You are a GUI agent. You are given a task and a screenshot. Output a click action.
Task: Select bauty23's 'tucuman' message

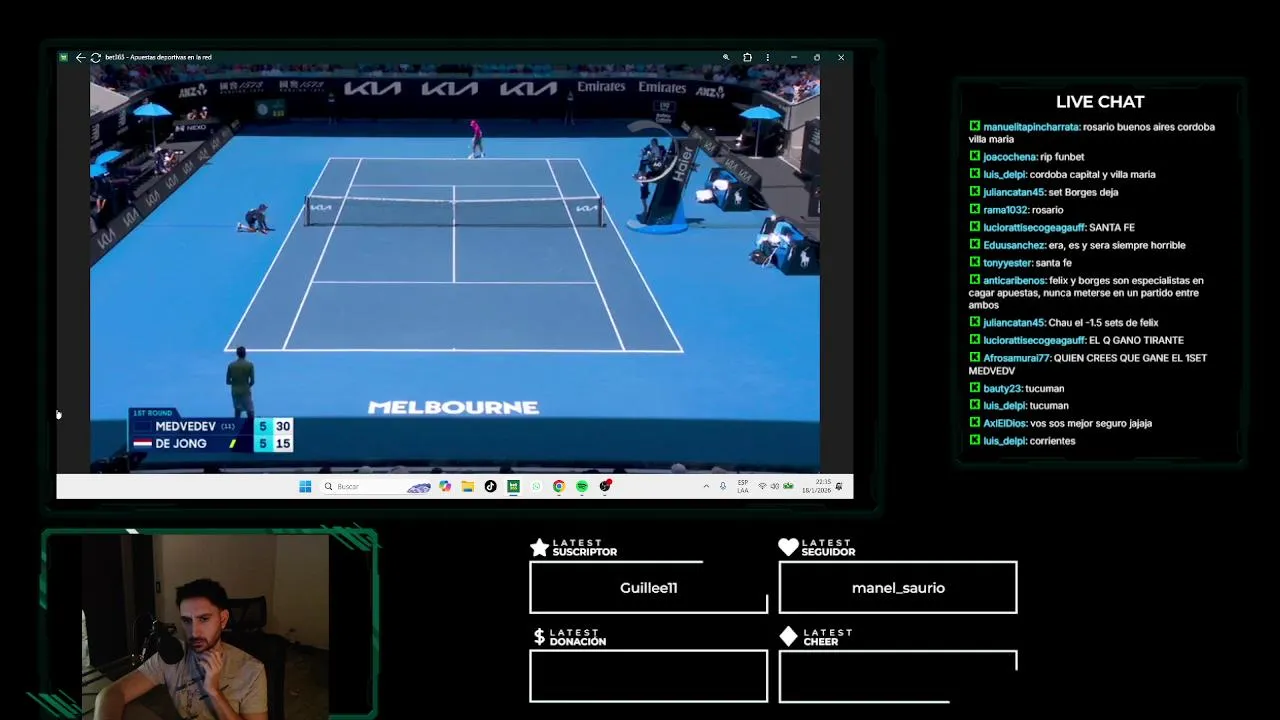pos(1016,388)
